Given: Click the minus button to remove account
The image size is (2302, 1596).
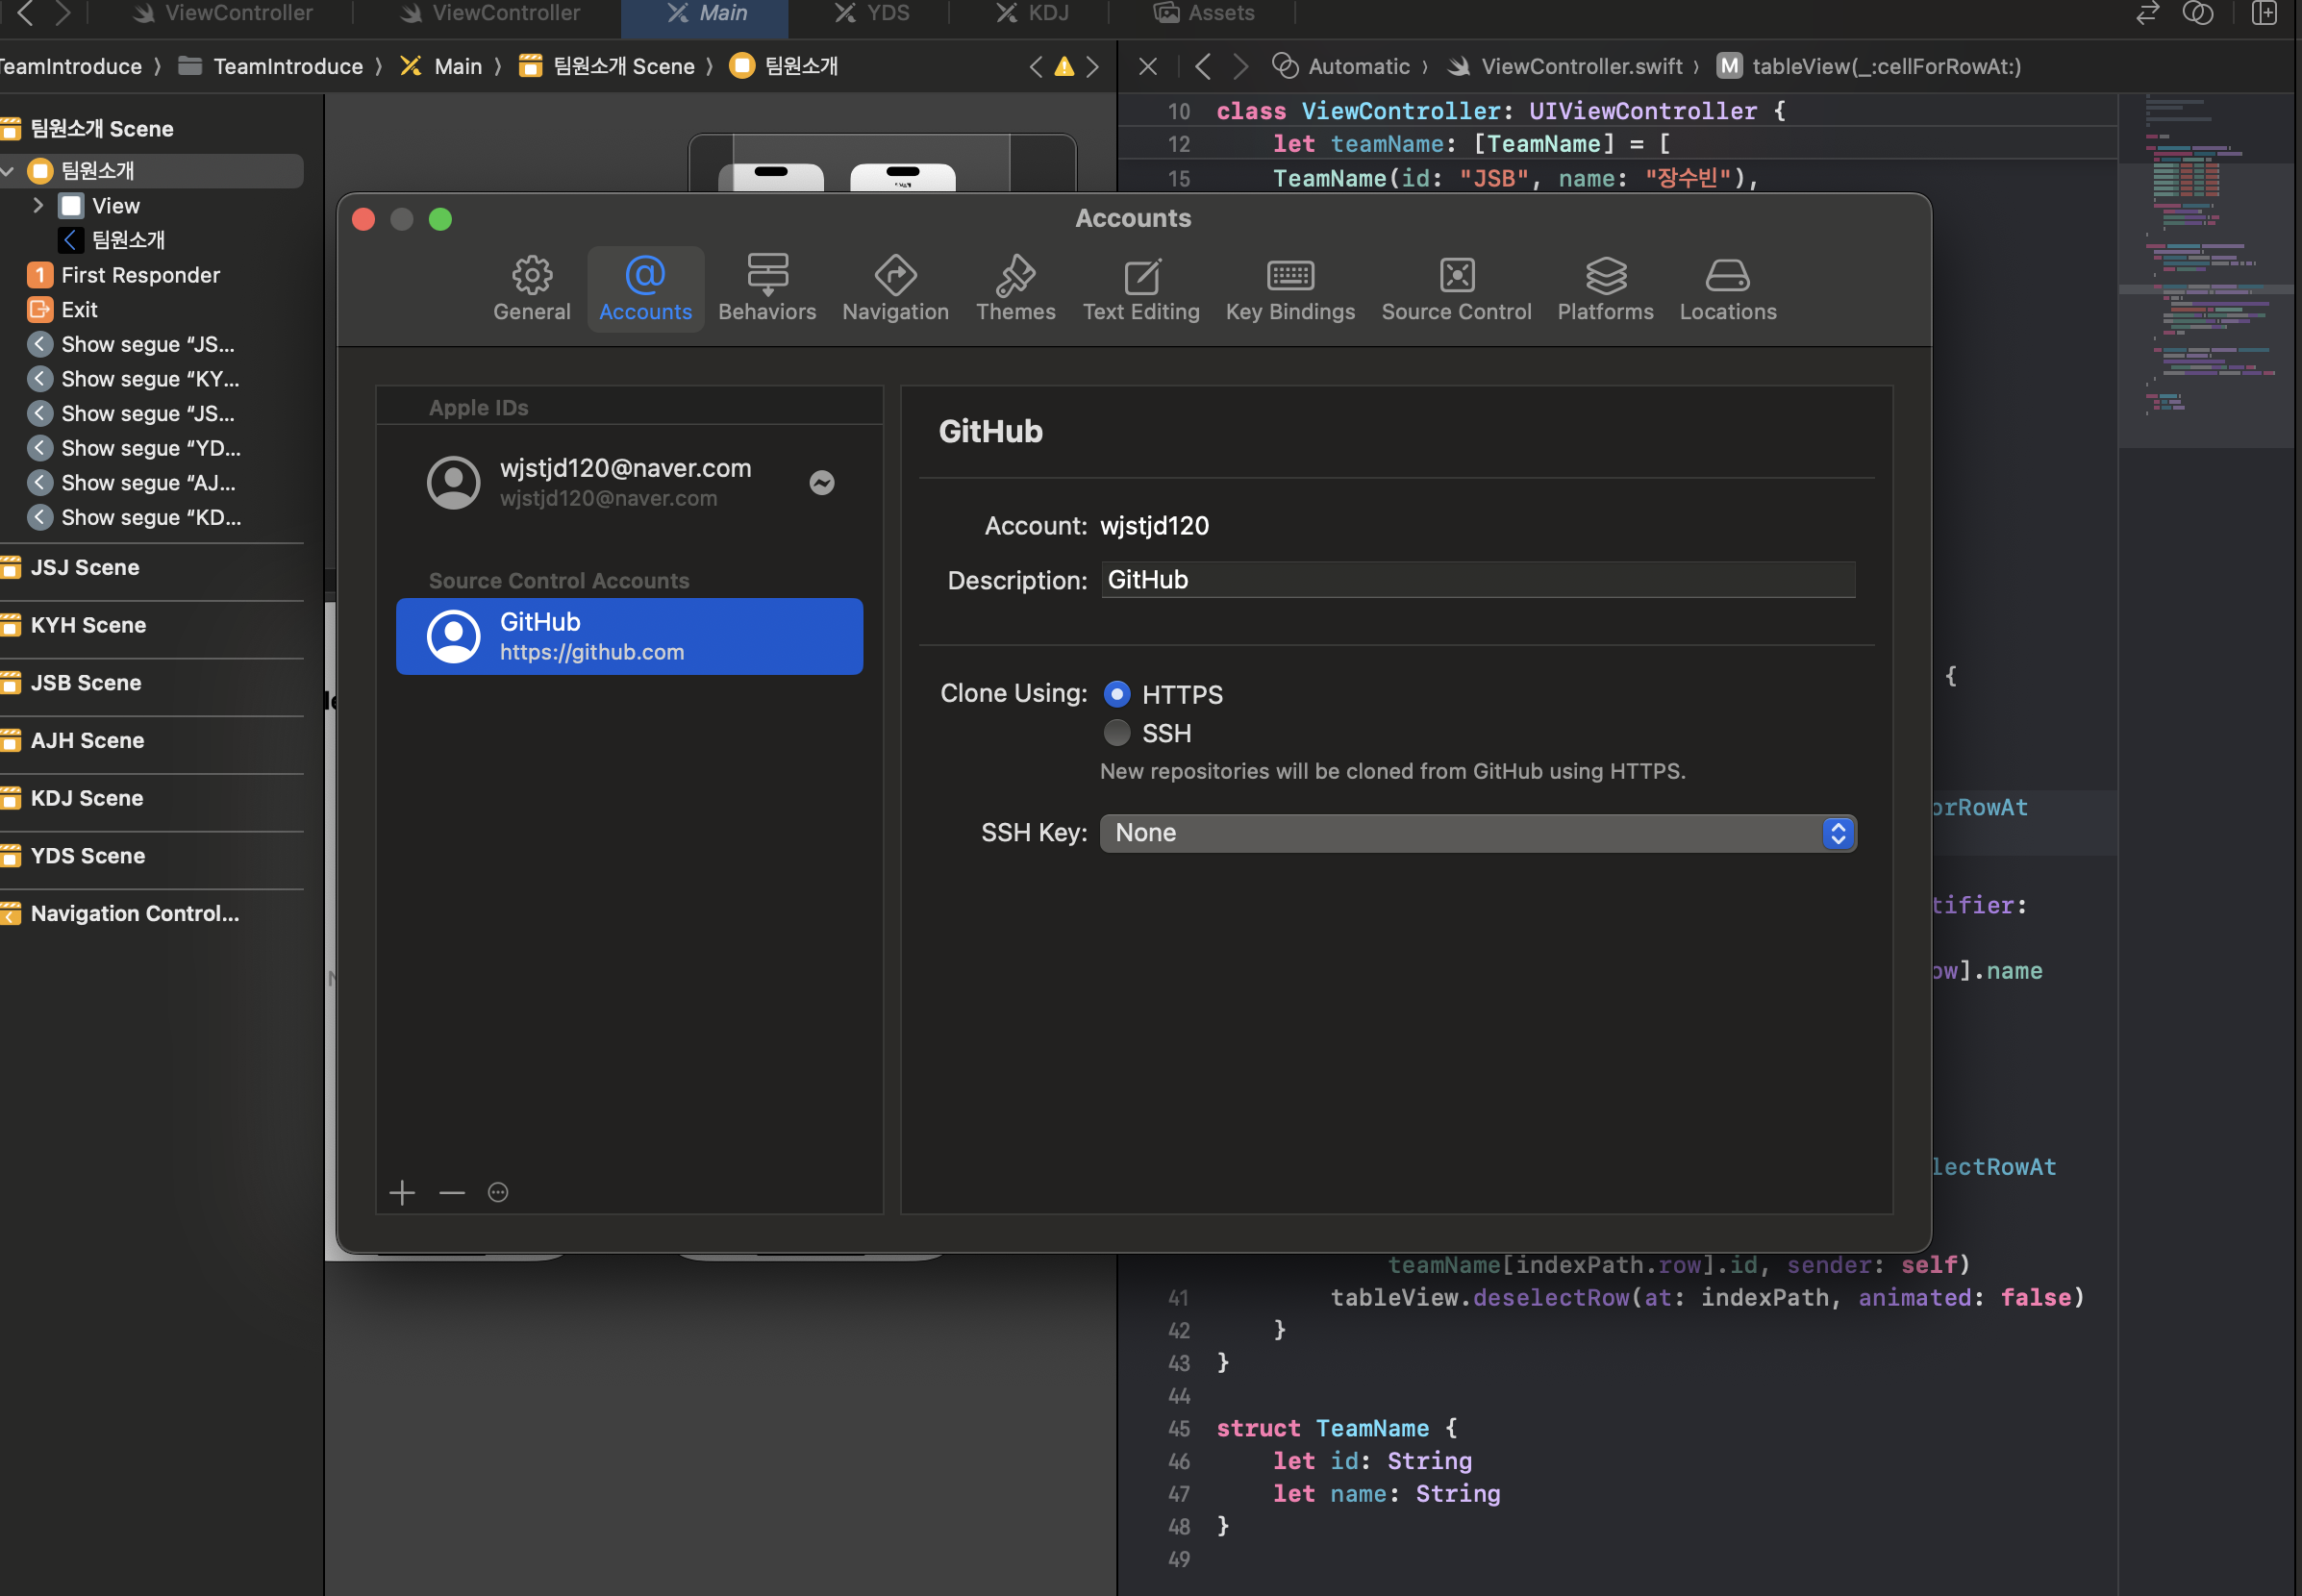Looking at the screenshot, I should pos(452,1192).
